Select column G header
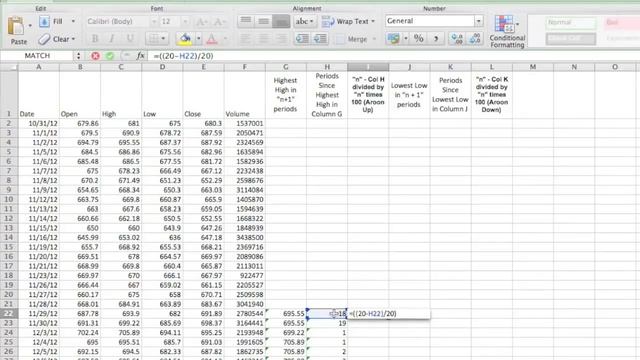The image size is (640, 360). (x=286, y=67)
